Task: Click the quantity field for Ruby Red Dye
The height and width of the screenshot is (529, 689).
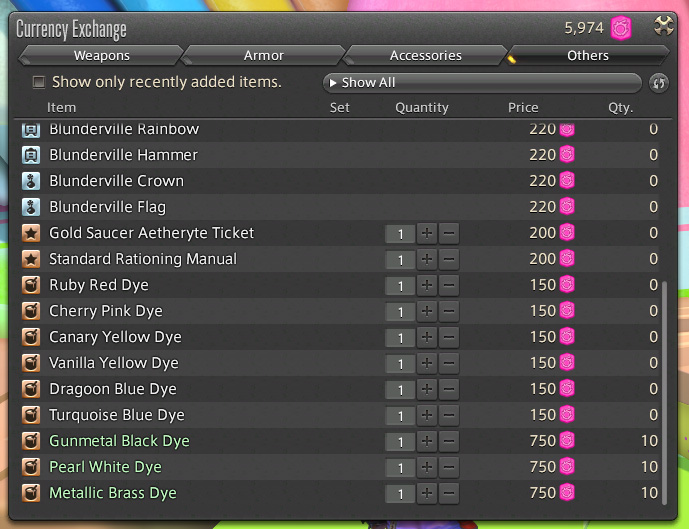Action: 400,286
